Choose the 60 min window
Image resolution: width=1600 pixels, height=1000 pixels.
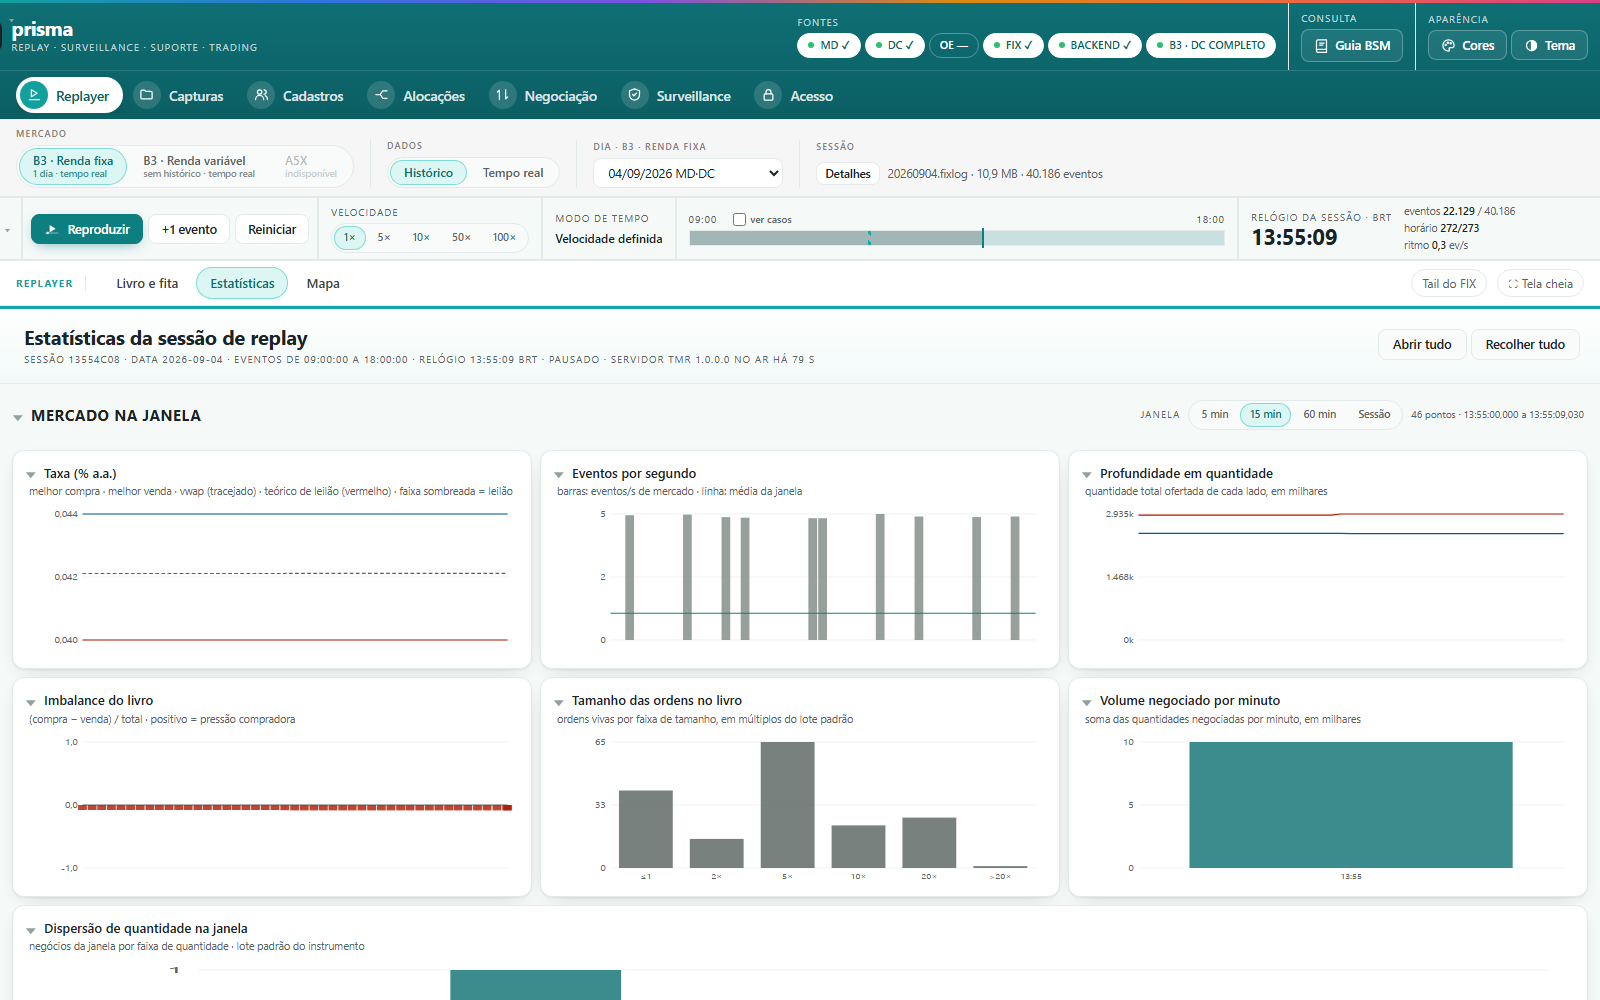coord(1319,414)
